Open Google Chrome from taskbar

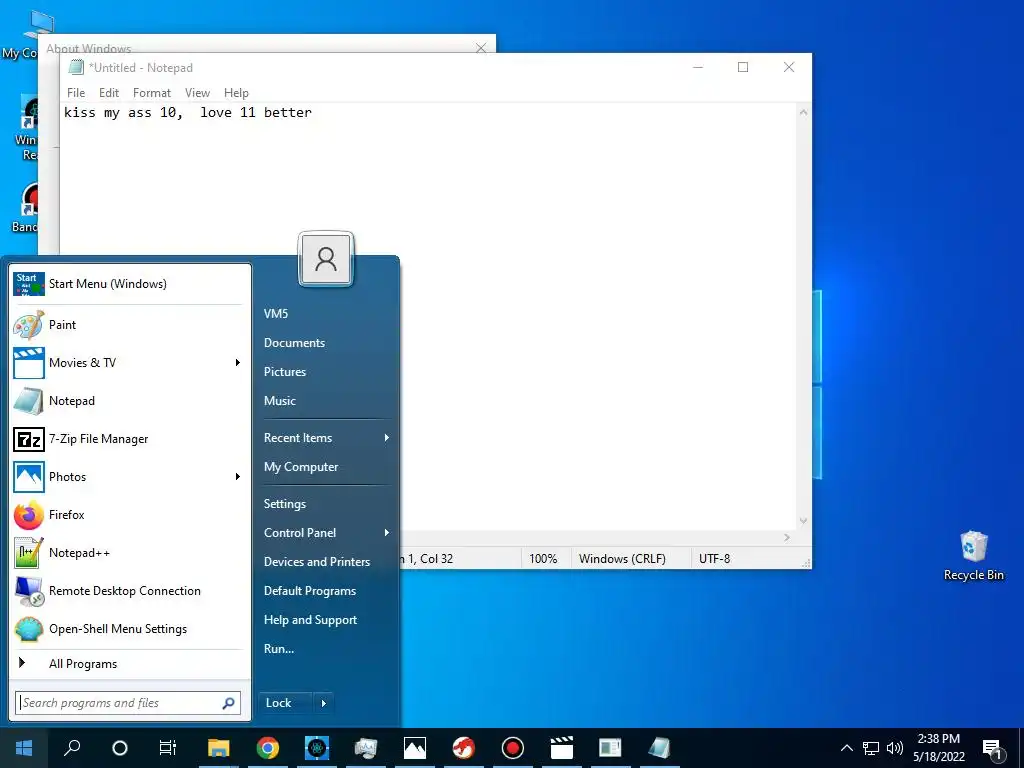tap(268, 748)
